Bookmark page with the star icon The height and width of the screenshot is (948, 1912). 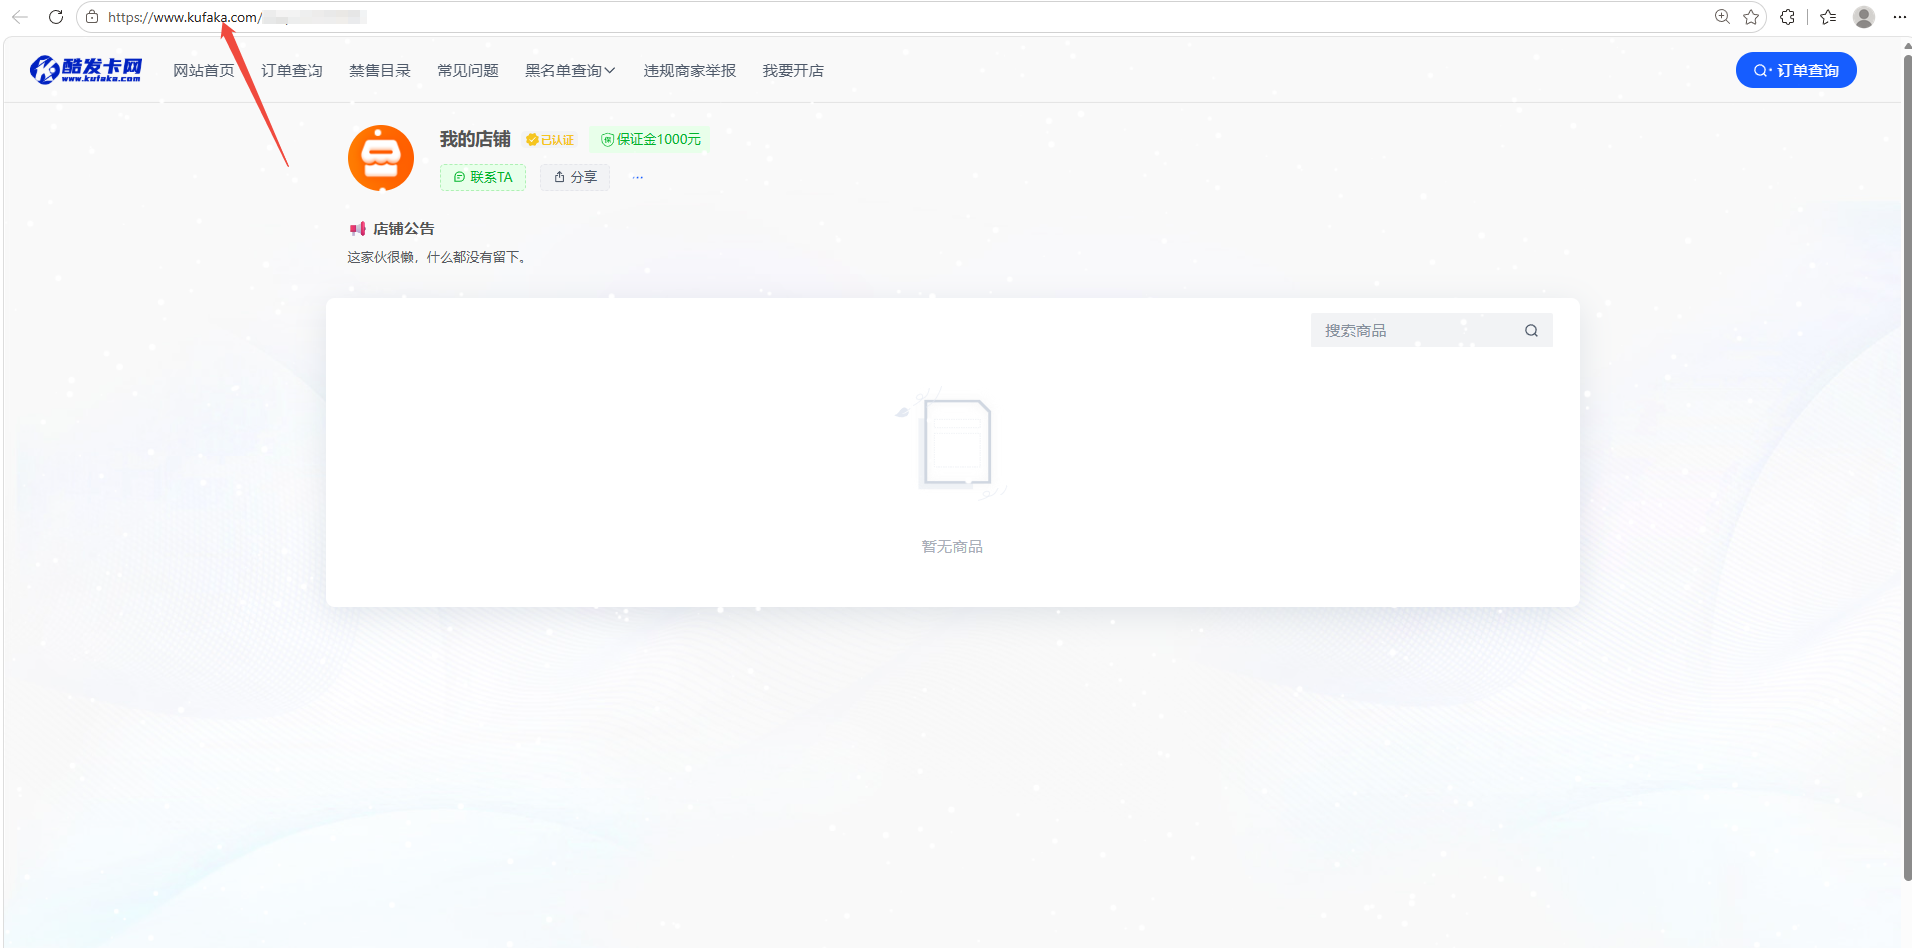click(x=1751, y=17)
